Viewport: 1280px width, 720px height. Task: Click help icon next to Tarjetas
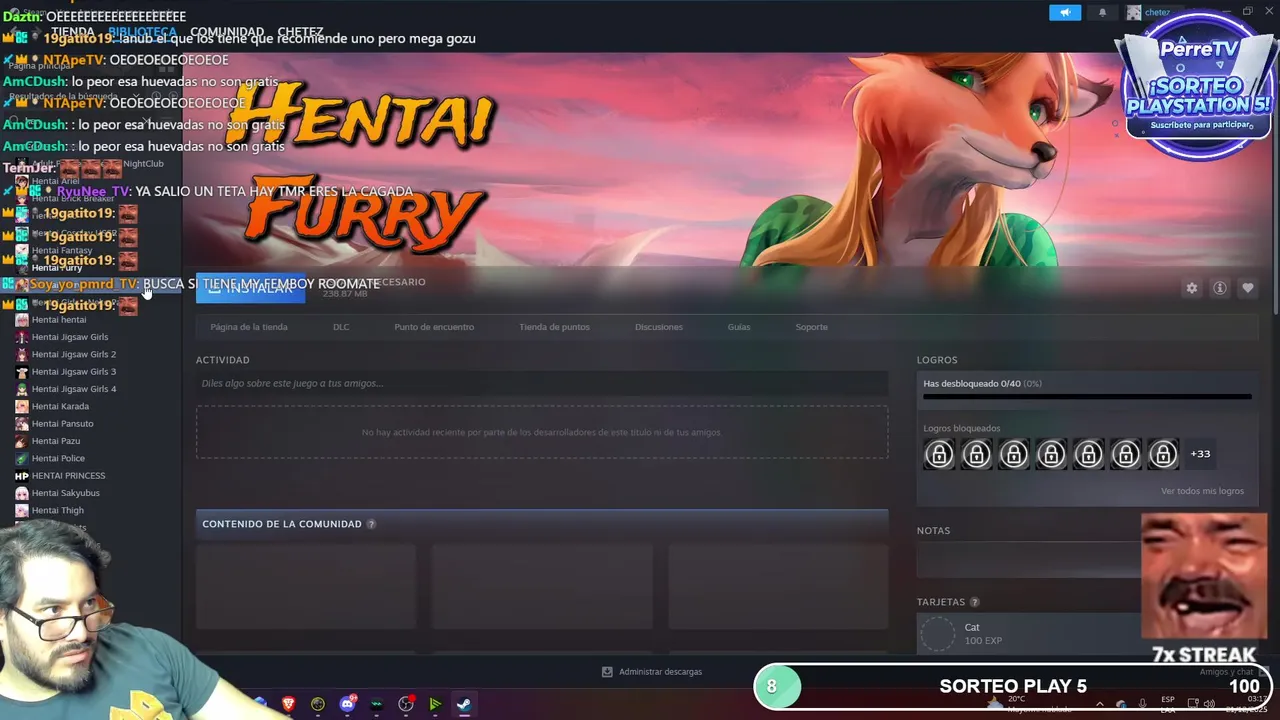click(975, 602)
